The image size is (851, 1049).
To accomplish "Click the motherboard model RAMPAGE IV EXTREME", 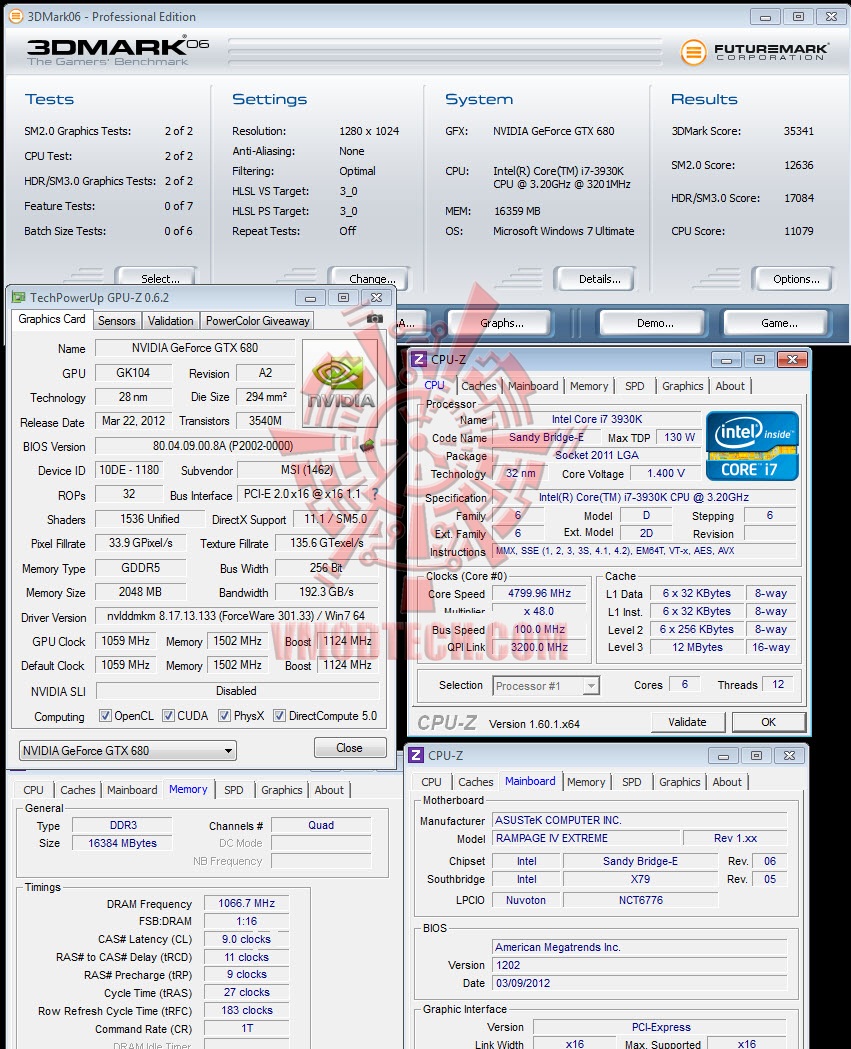I will click(x=585, y=838).
